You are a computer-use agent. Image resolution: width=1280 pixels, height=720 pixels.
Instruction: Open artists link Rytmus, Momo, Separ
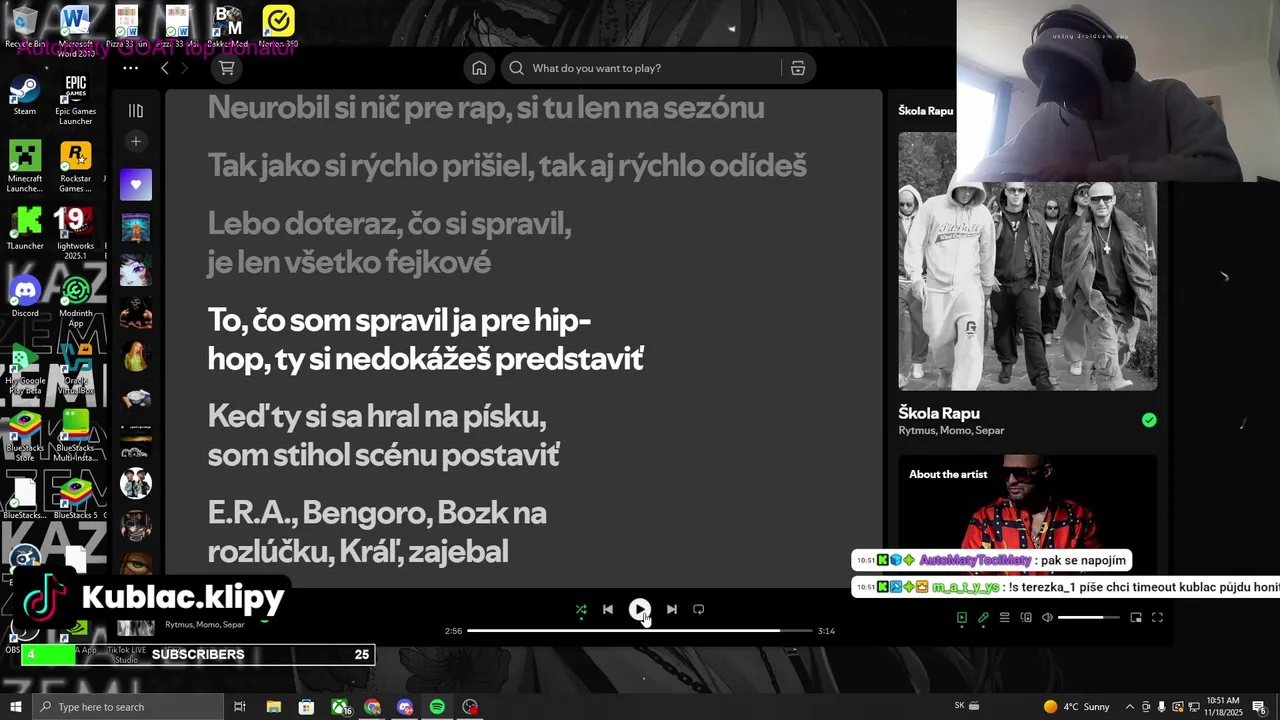point(951,431)
